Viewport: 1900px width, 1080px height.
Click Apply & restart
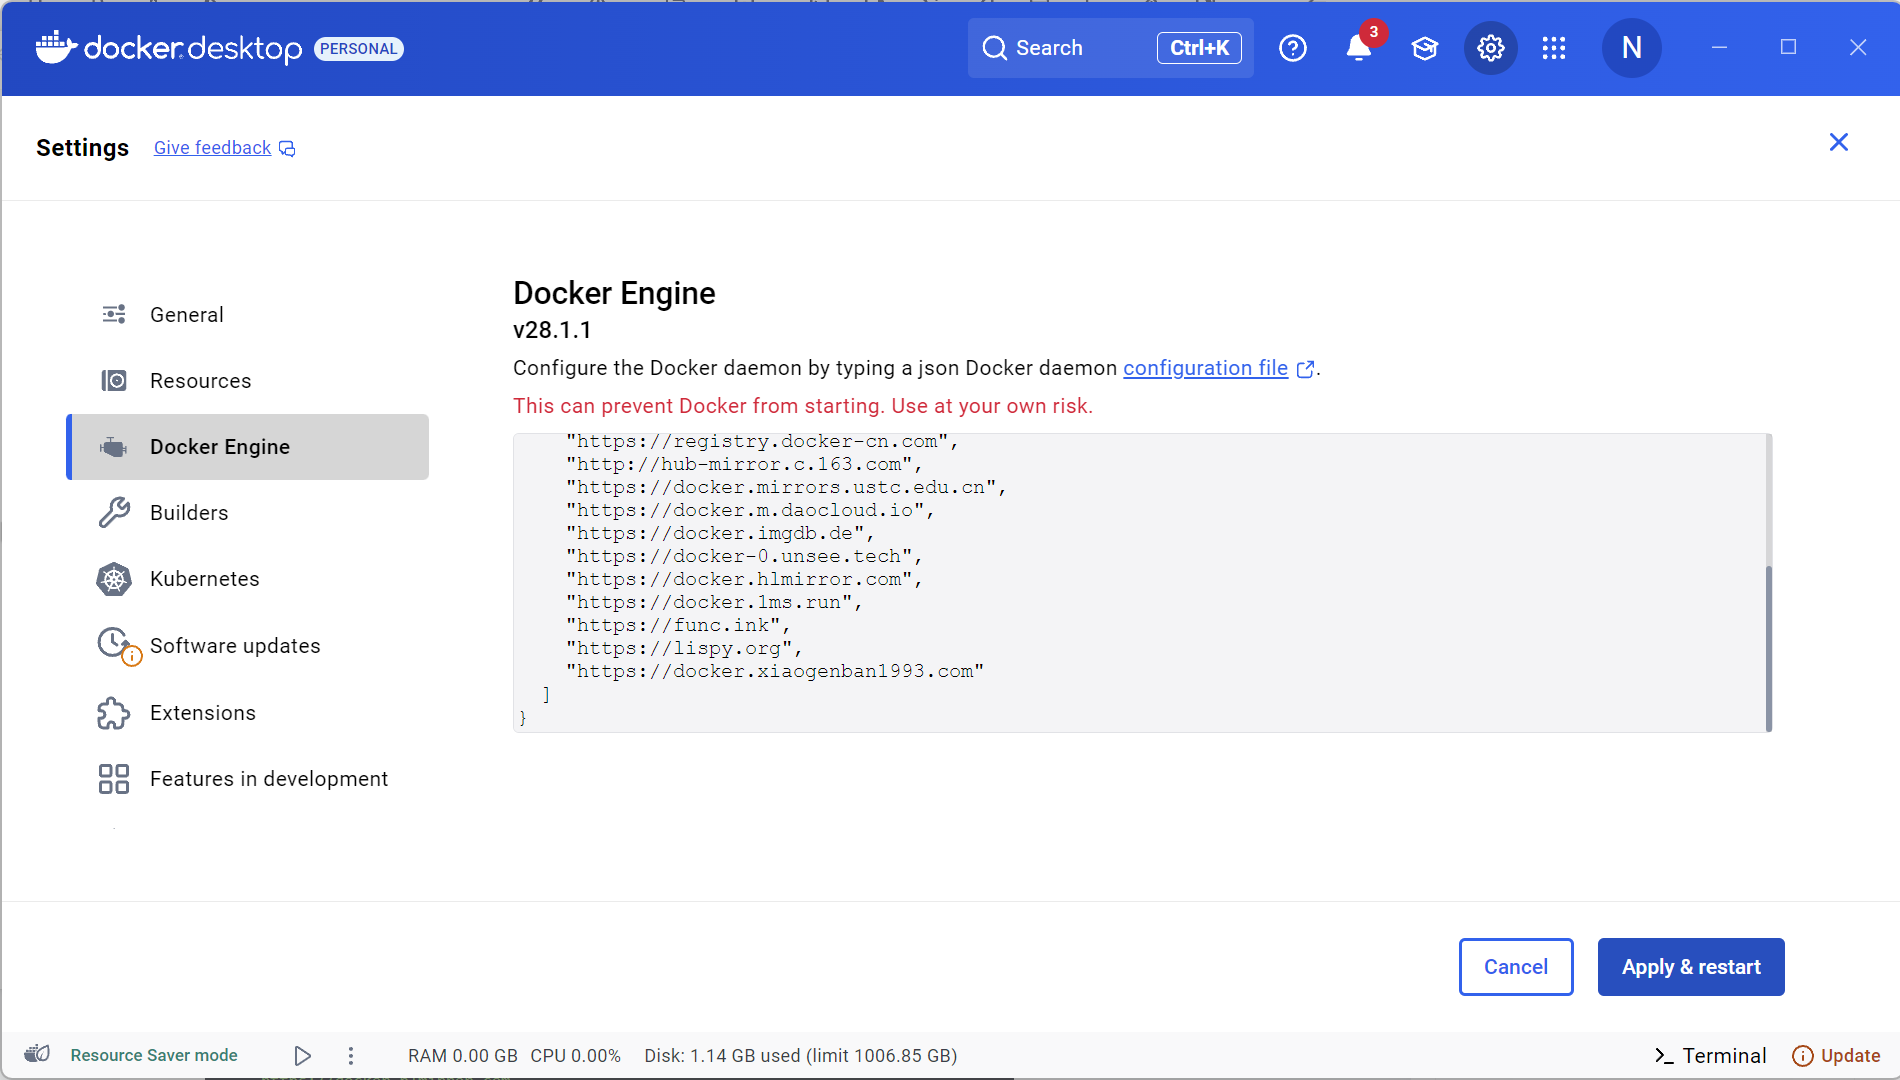point(1690,967)
